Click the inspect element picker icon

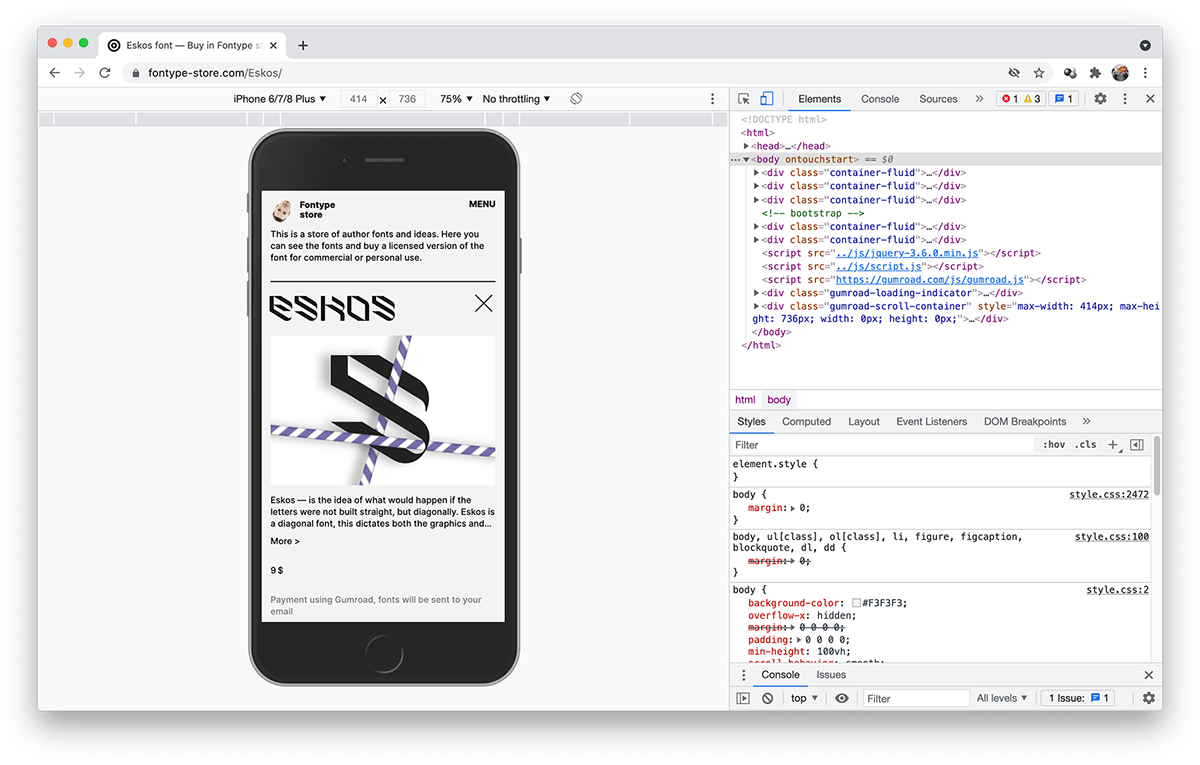pos(744,99)
